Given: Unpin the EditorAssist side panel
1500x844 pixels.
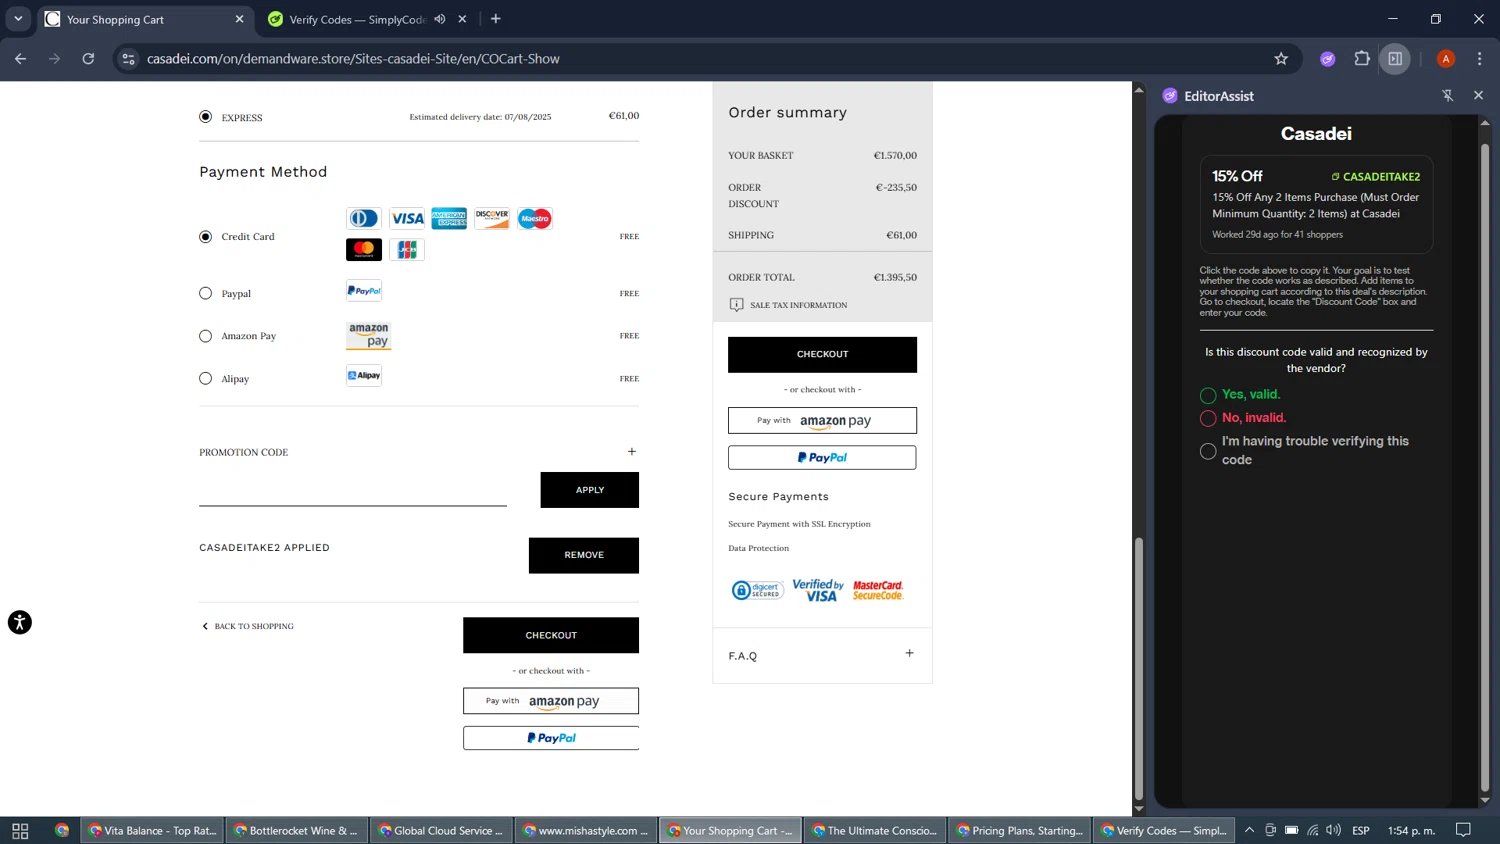Looking at the screenshot, I should 1447,96.
